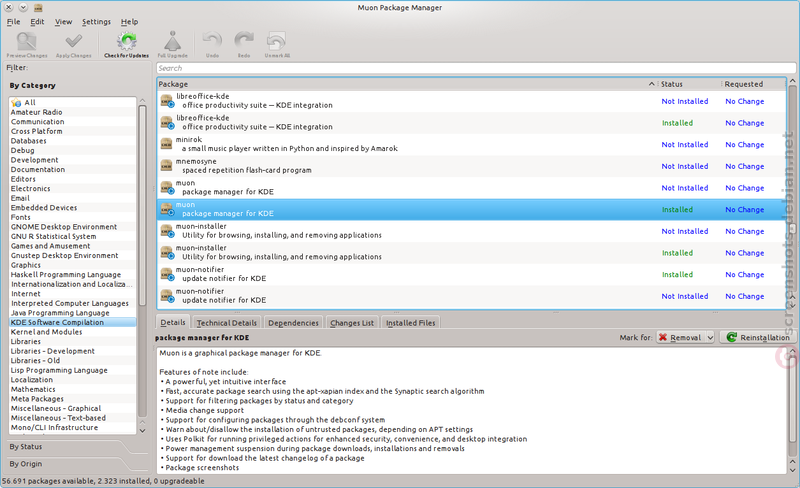
Task: Select the installed muon-notifier row
Action: (471, 274)
